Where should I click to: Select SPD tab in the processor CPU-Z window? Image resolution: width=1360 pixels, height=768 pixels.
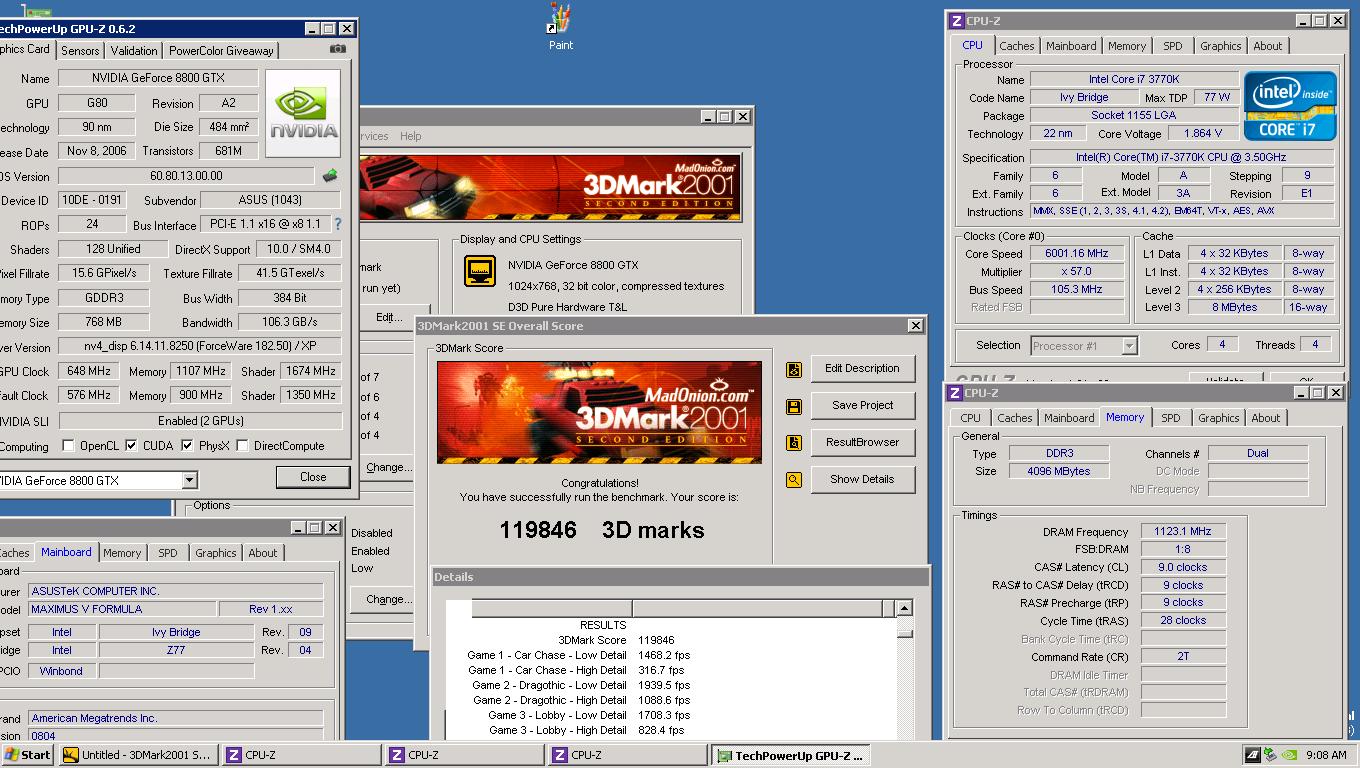(x=1173, y=46)
